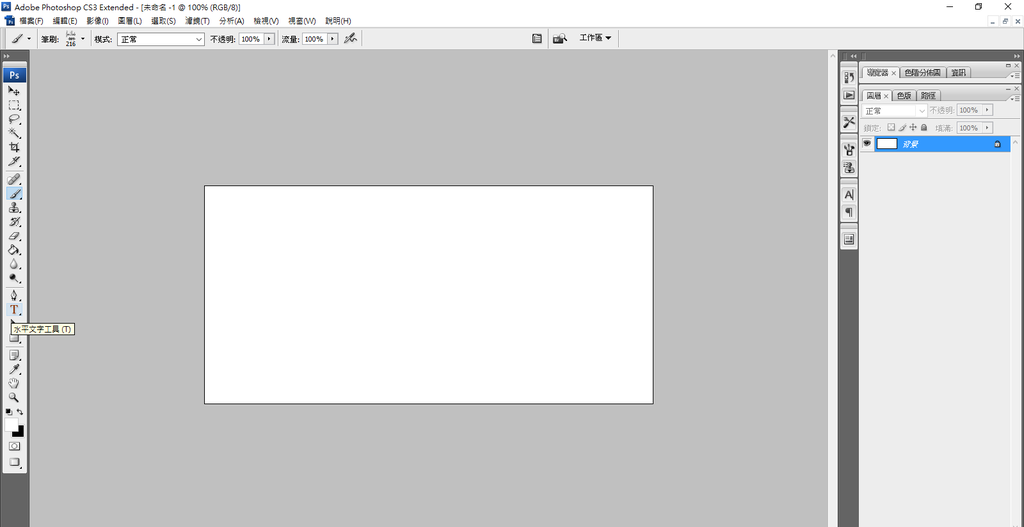Select the Move tool
1024x527 pixels.
coord(14,91)
